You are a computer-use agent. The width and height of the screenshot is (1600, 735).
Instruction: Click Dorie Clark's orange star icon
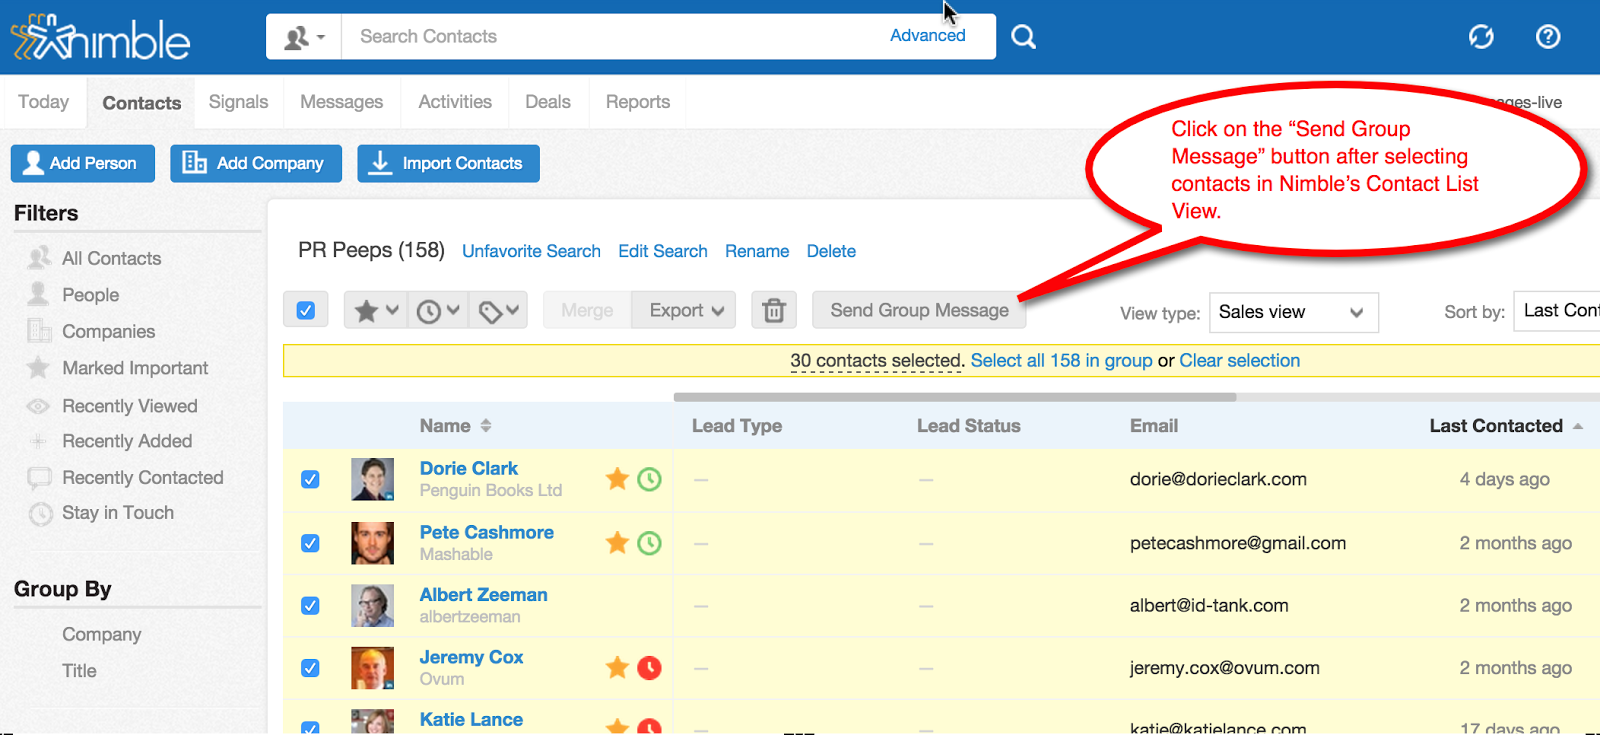[617, 479]
